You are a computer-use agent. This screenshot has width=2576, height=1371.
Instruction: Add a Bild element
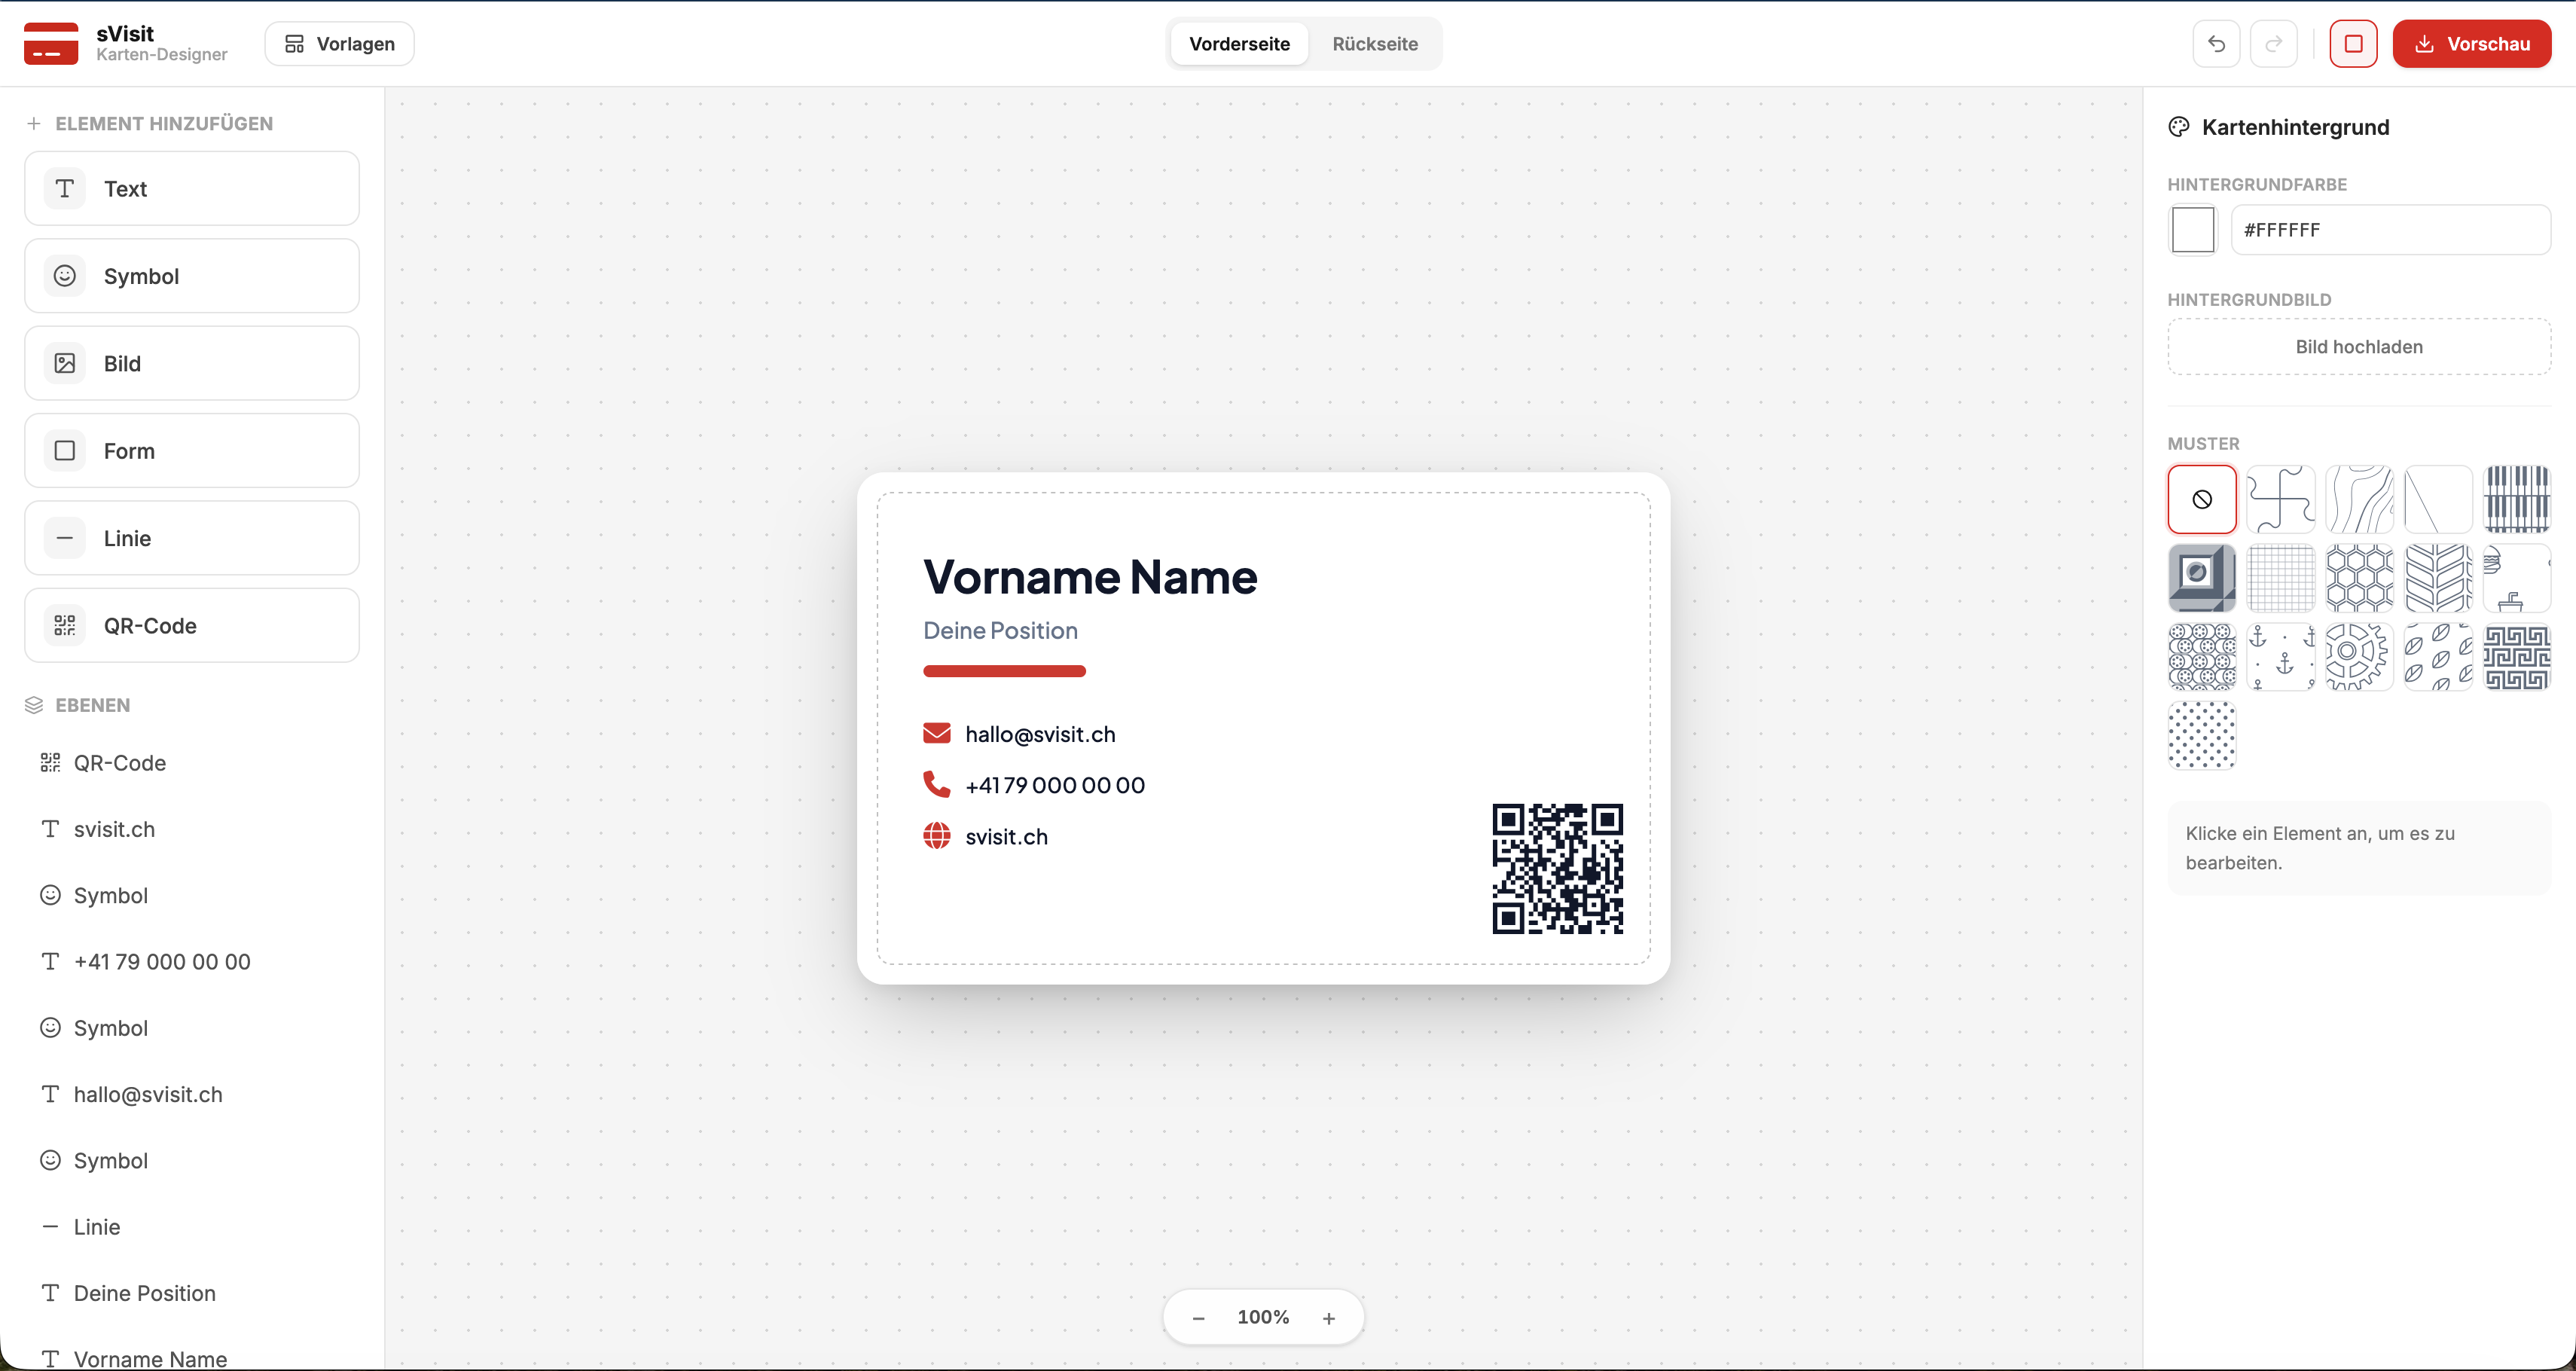pos(192,363)
